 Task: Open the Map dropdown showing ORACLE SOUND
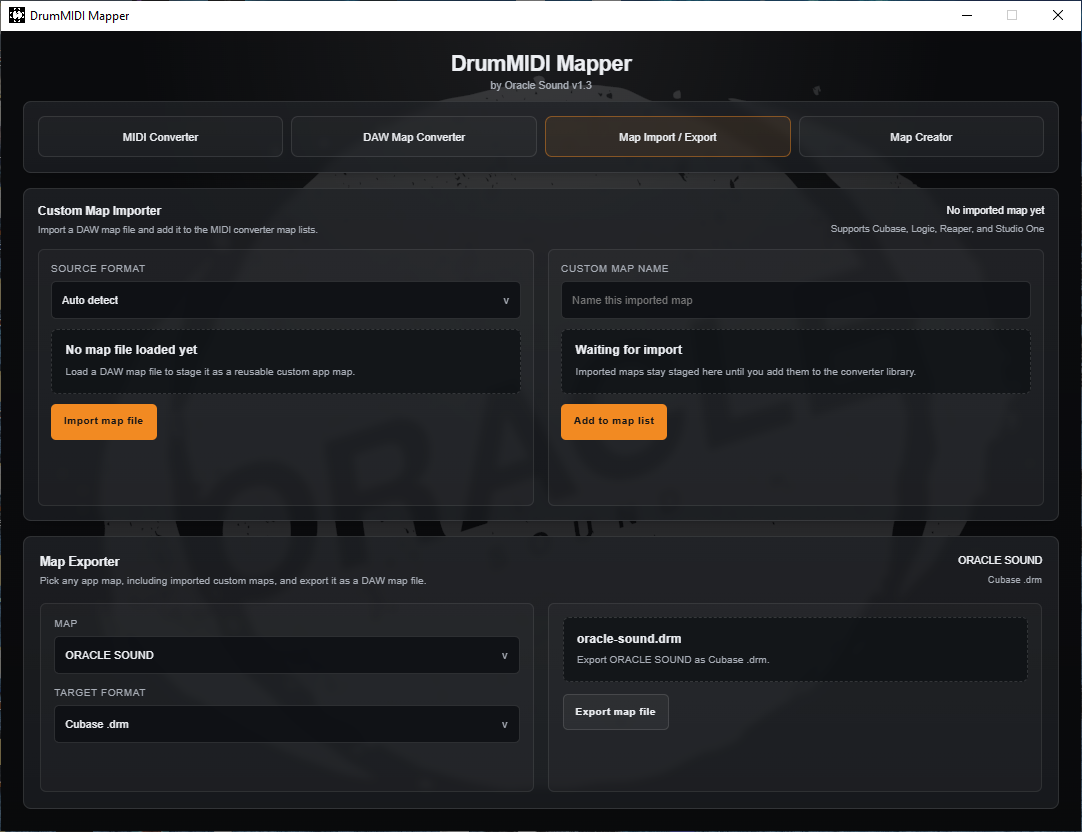coord(286,655)
